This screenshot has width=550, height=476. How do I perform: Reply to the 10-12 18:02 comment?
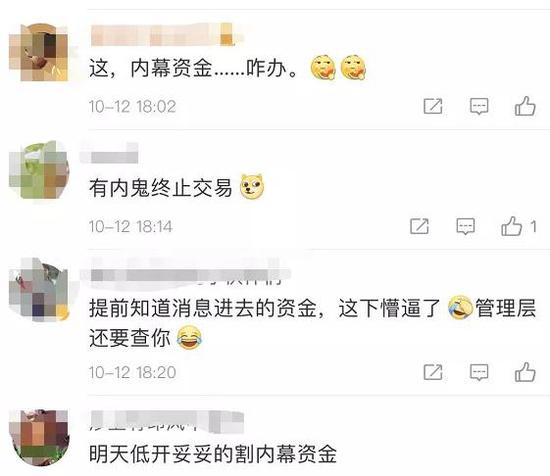479,106
